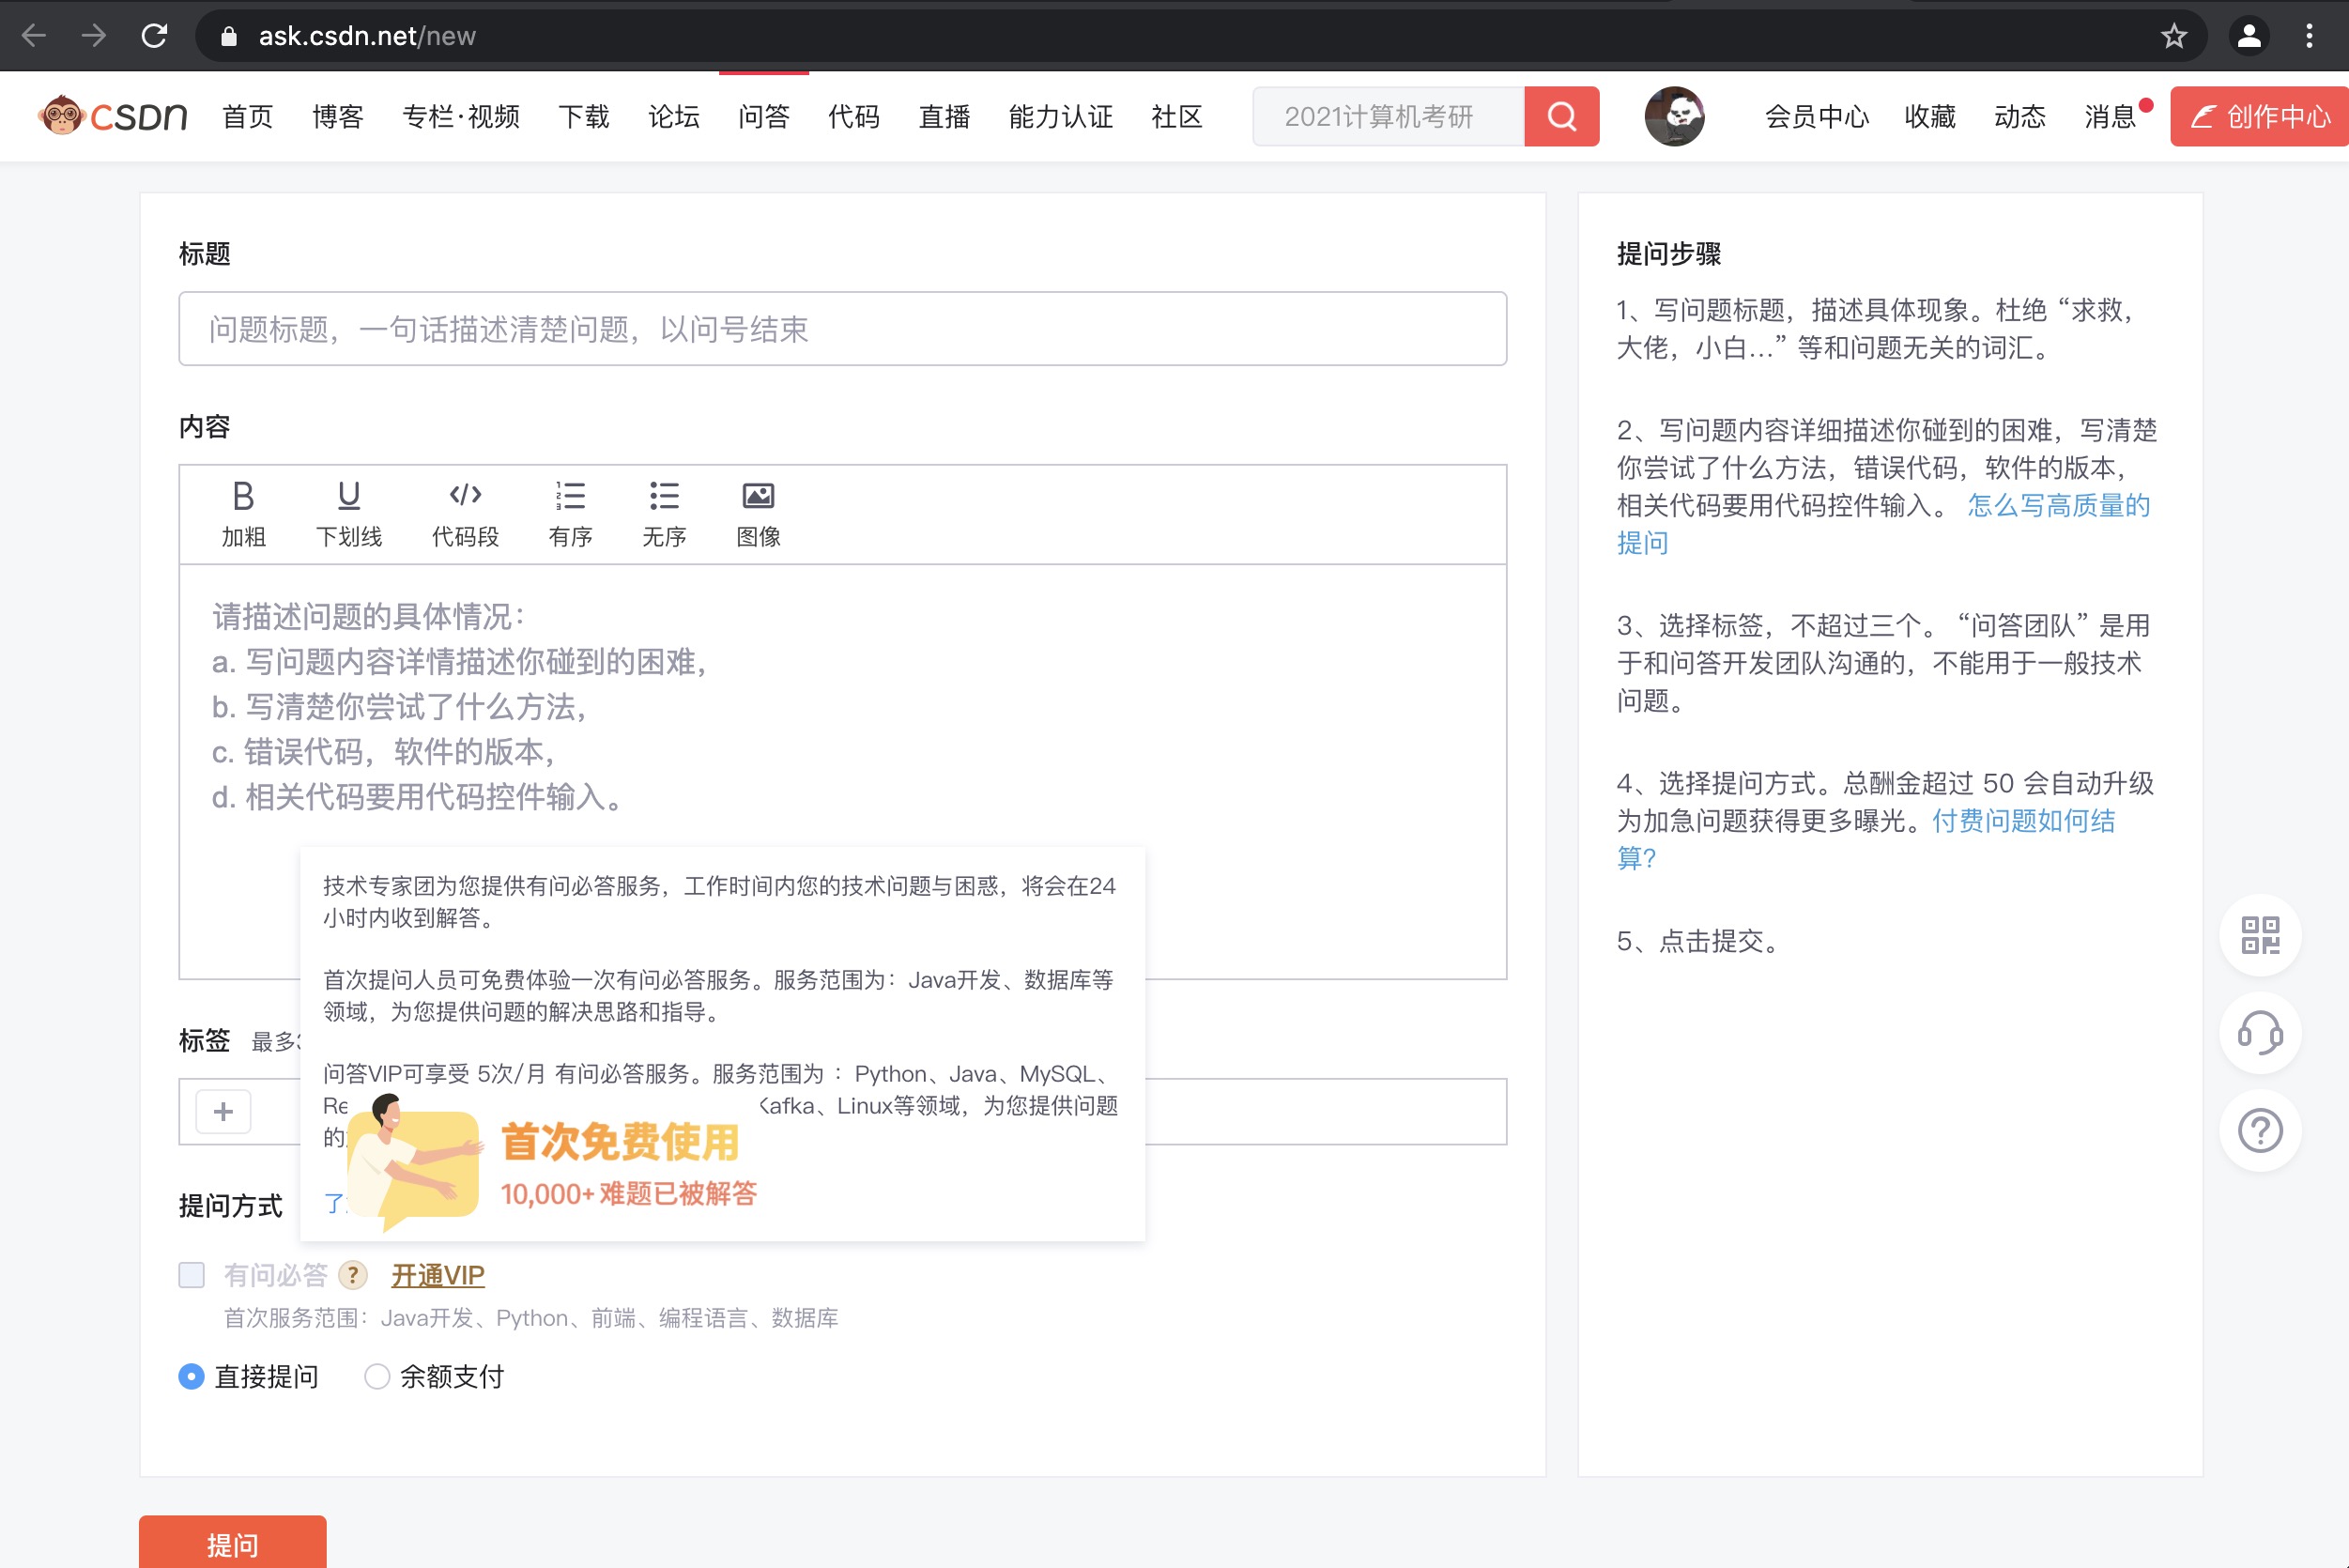The height and width of the screenshot is (1568, 2349).
Task: Click the 开通VIP link
Action: click(x=437, y=1275)
